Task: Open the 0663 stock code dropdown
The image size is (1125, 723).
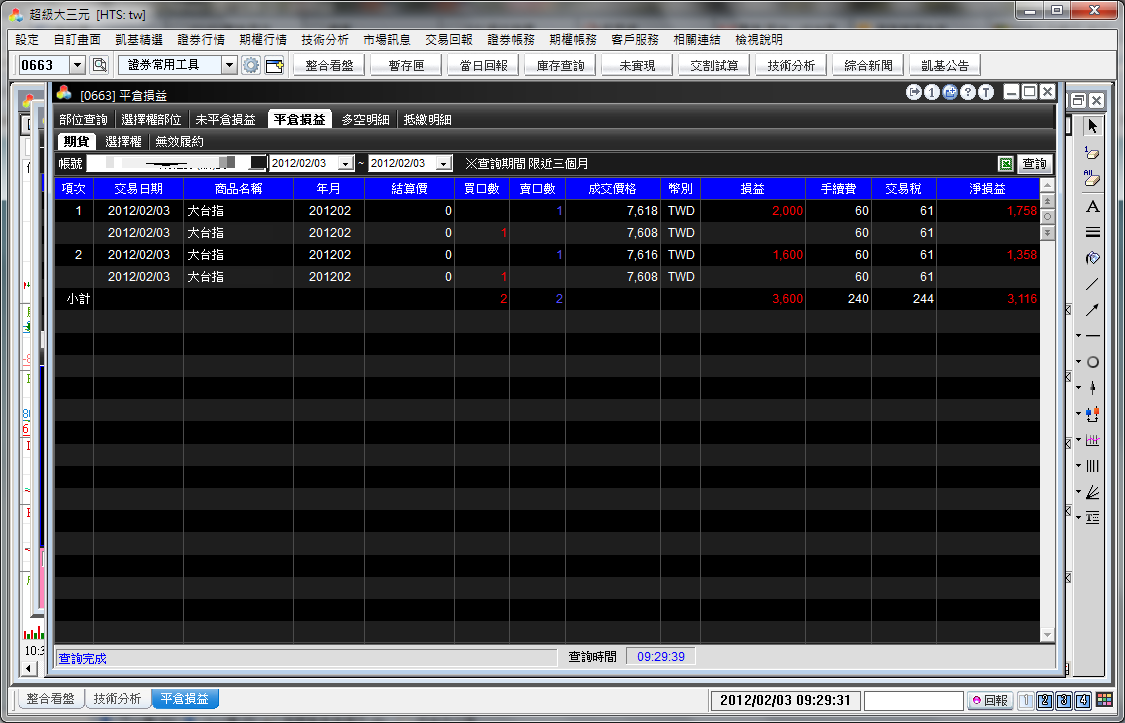Action: [x=78, y=65]
